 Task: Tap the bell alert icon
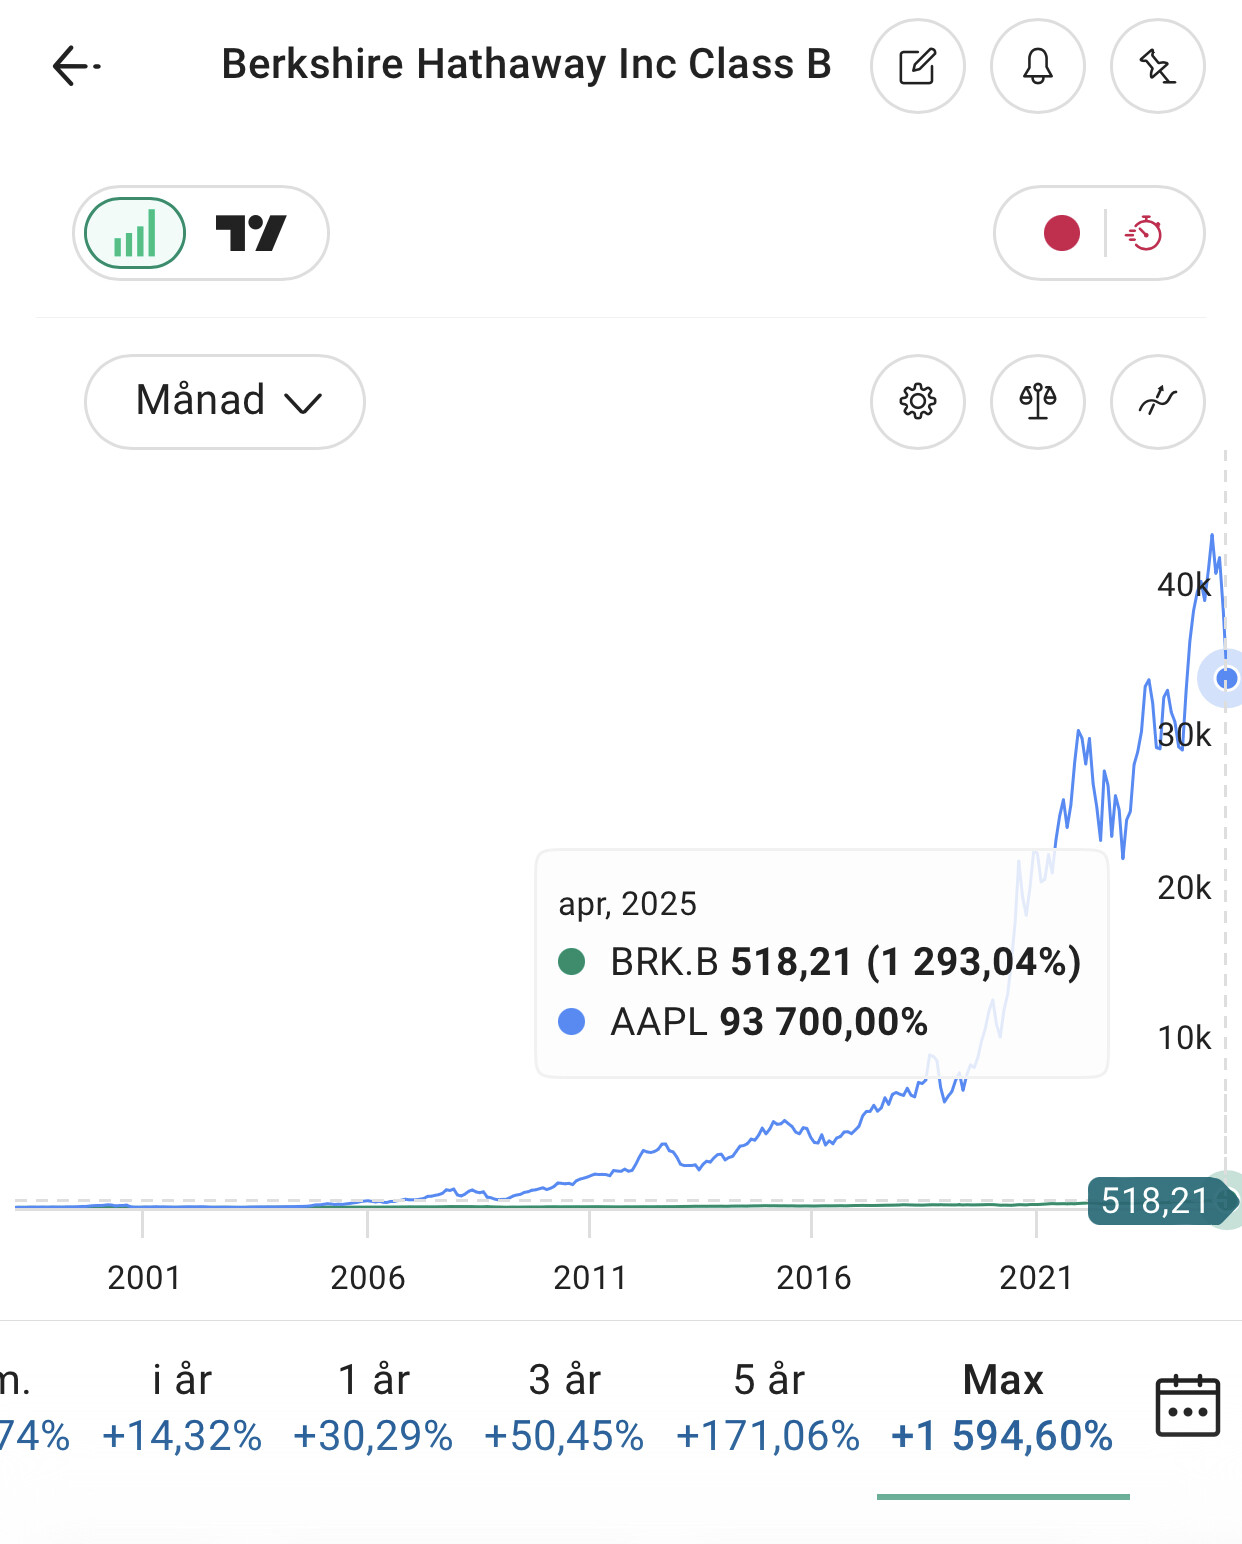coord(1037,66)
